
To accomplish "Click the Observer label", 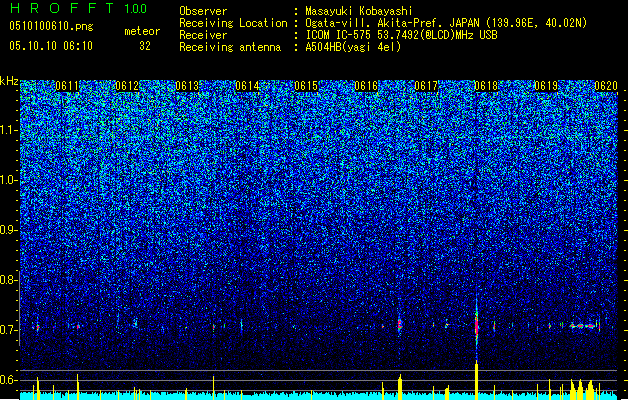I will 203,11.
